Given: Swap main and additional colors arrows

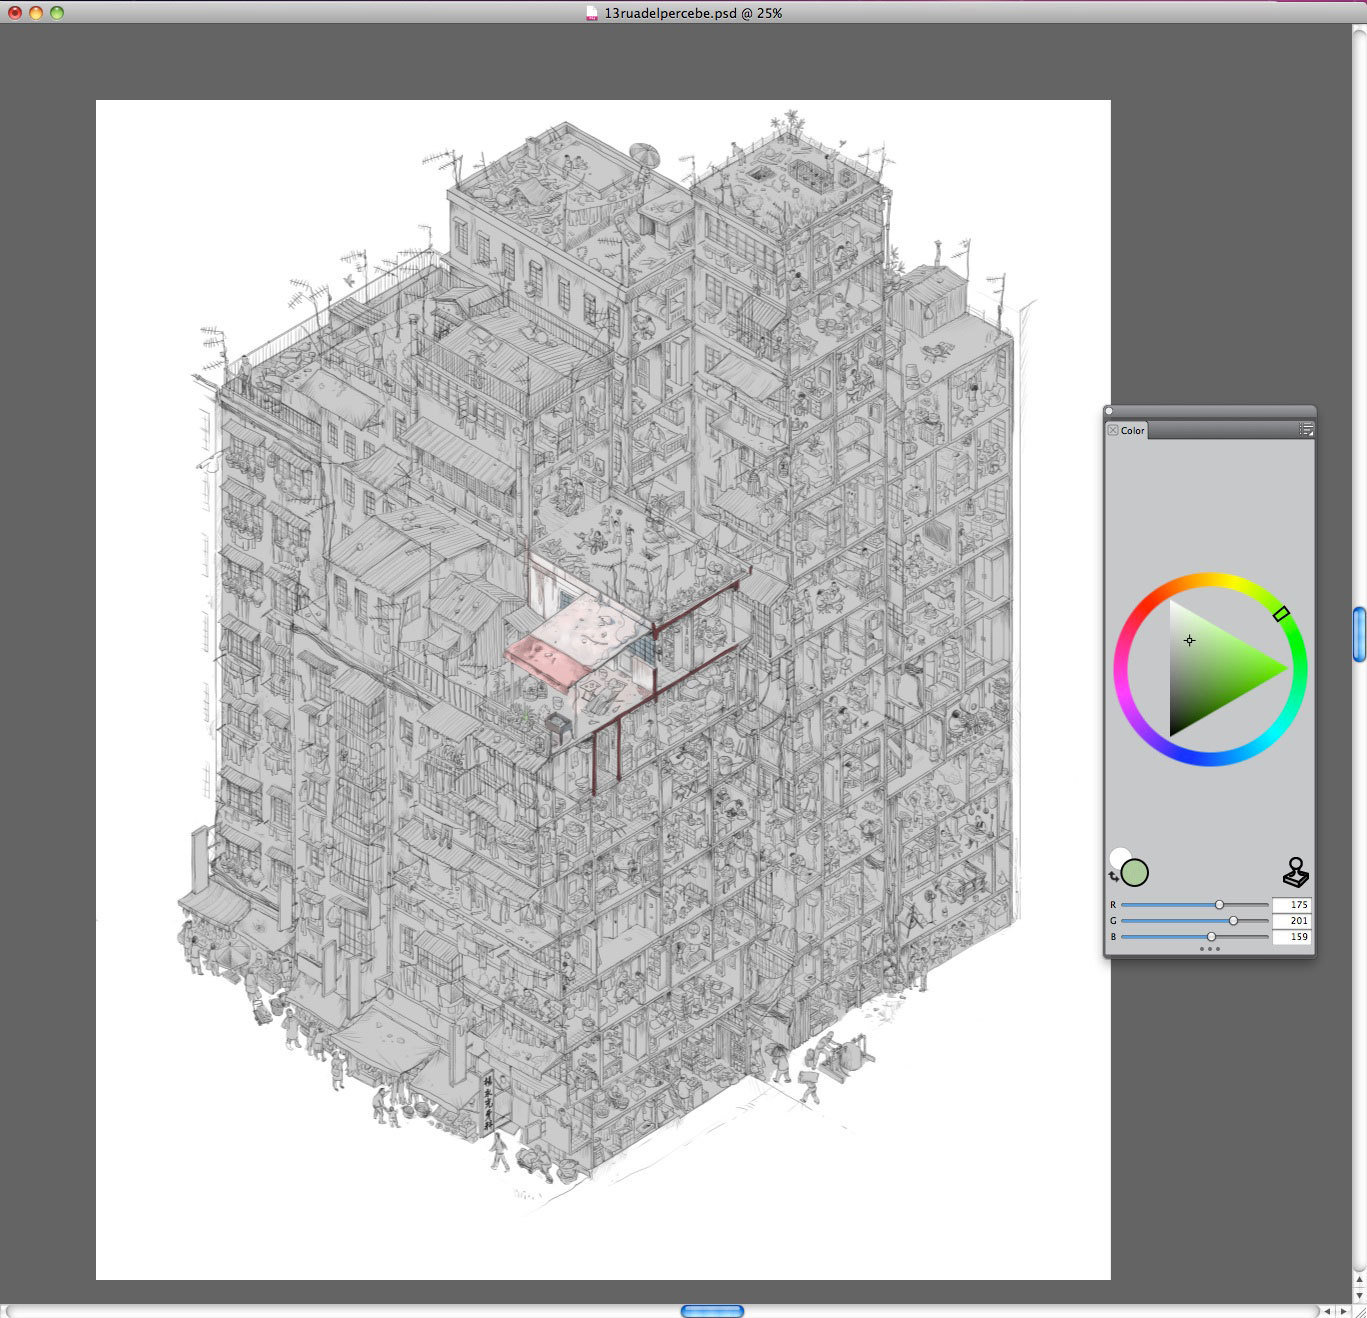Looking at the screenshot, I should 1115,877.
